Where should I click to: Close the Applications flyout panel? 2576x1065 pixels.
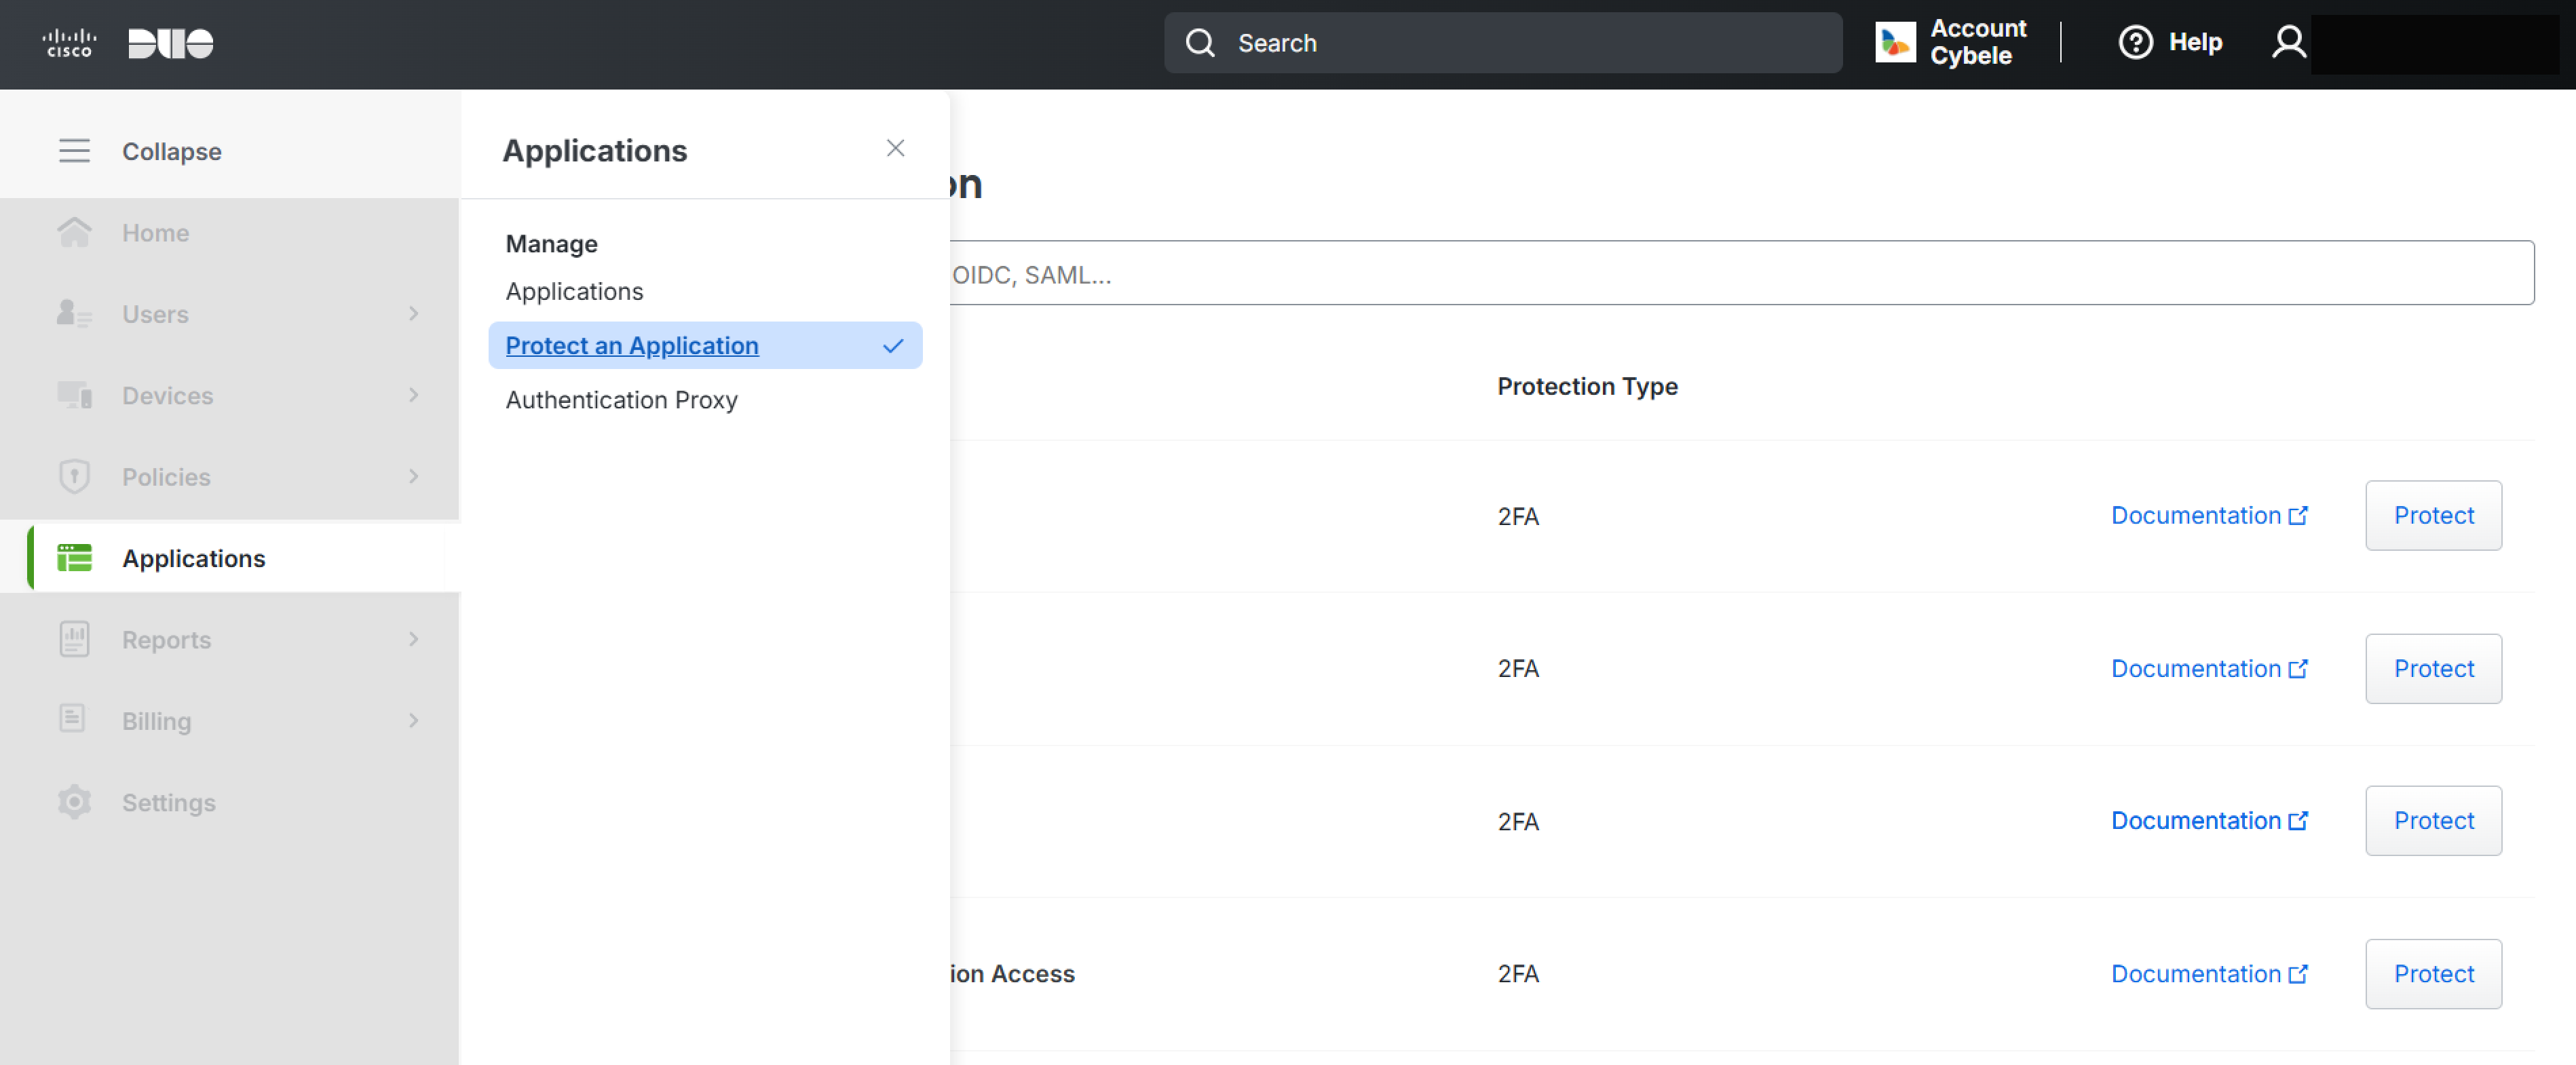(895, 149)
